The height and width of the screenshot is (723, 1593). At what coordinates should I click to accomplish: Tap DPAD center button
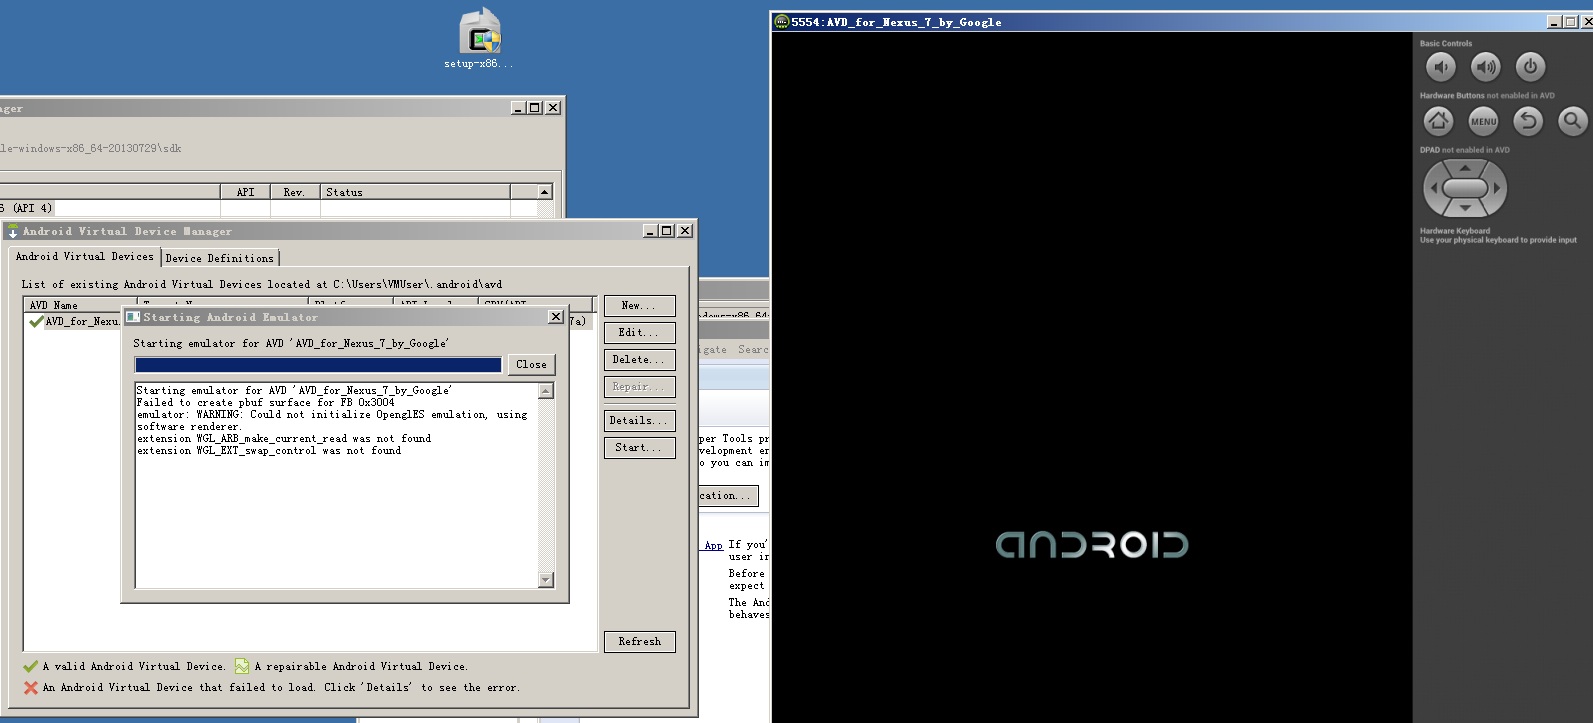[x=1465, y=188]
